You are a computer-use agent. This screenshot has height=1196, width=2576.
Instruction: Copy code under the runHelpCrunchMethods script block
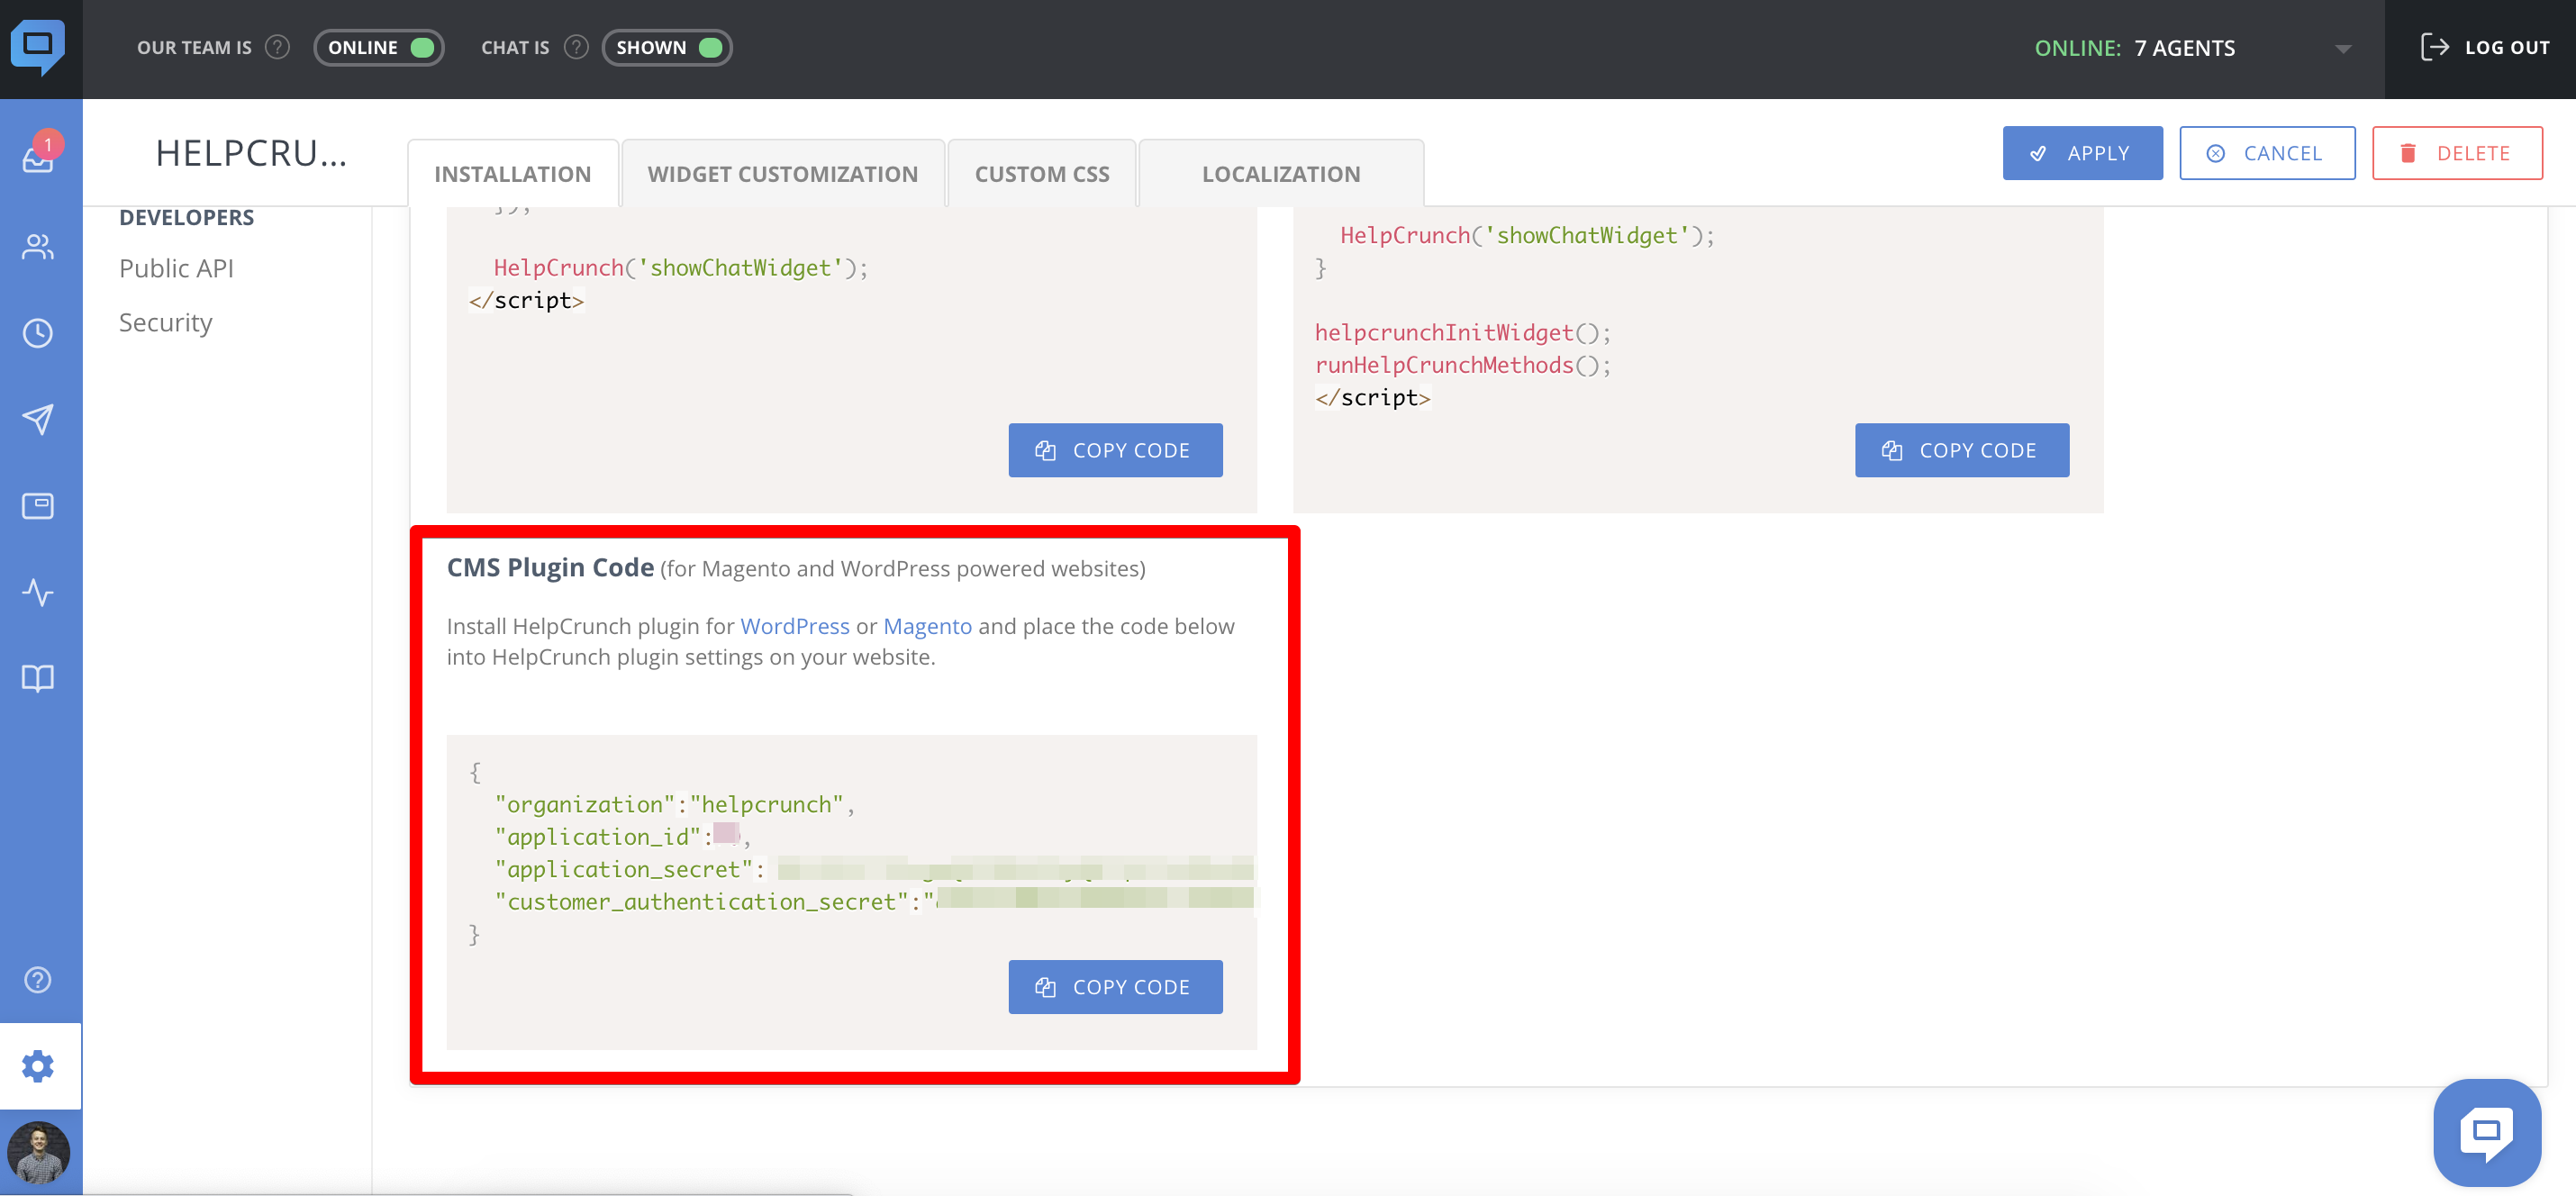1962,450
